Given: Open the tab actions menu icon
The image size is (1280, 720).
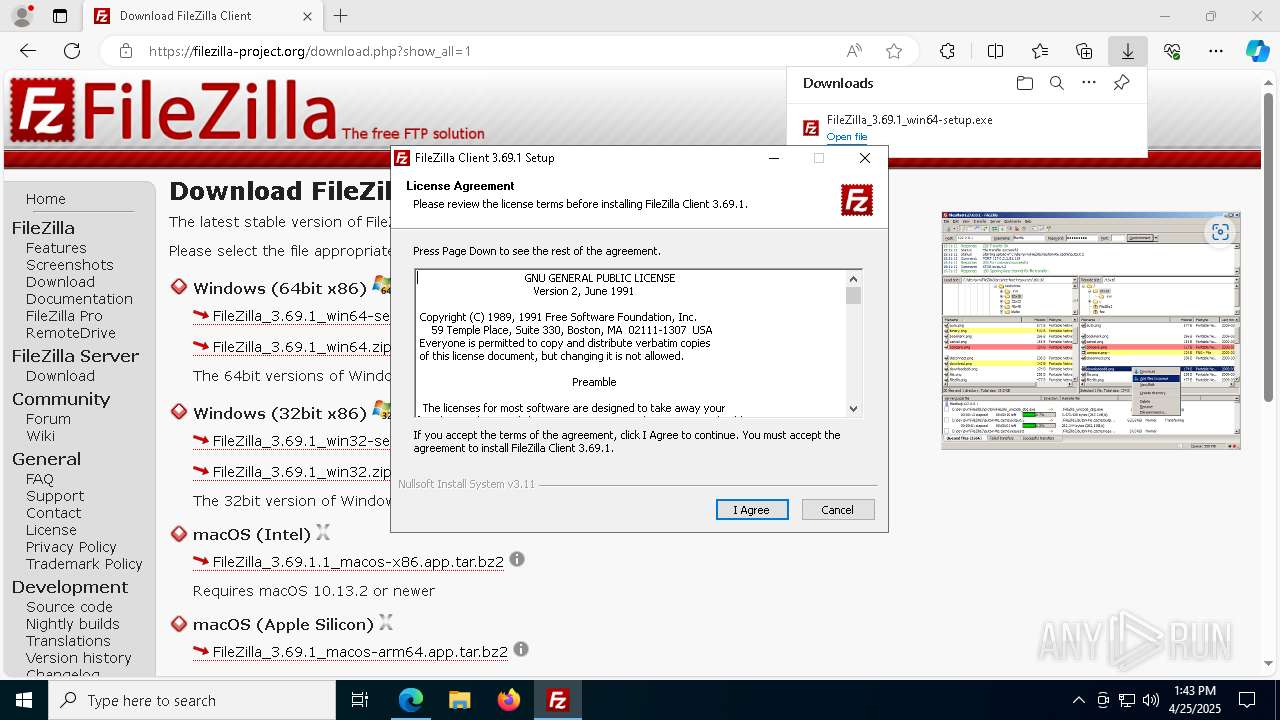Looking at the screenshot, I should tap(60, 16).
